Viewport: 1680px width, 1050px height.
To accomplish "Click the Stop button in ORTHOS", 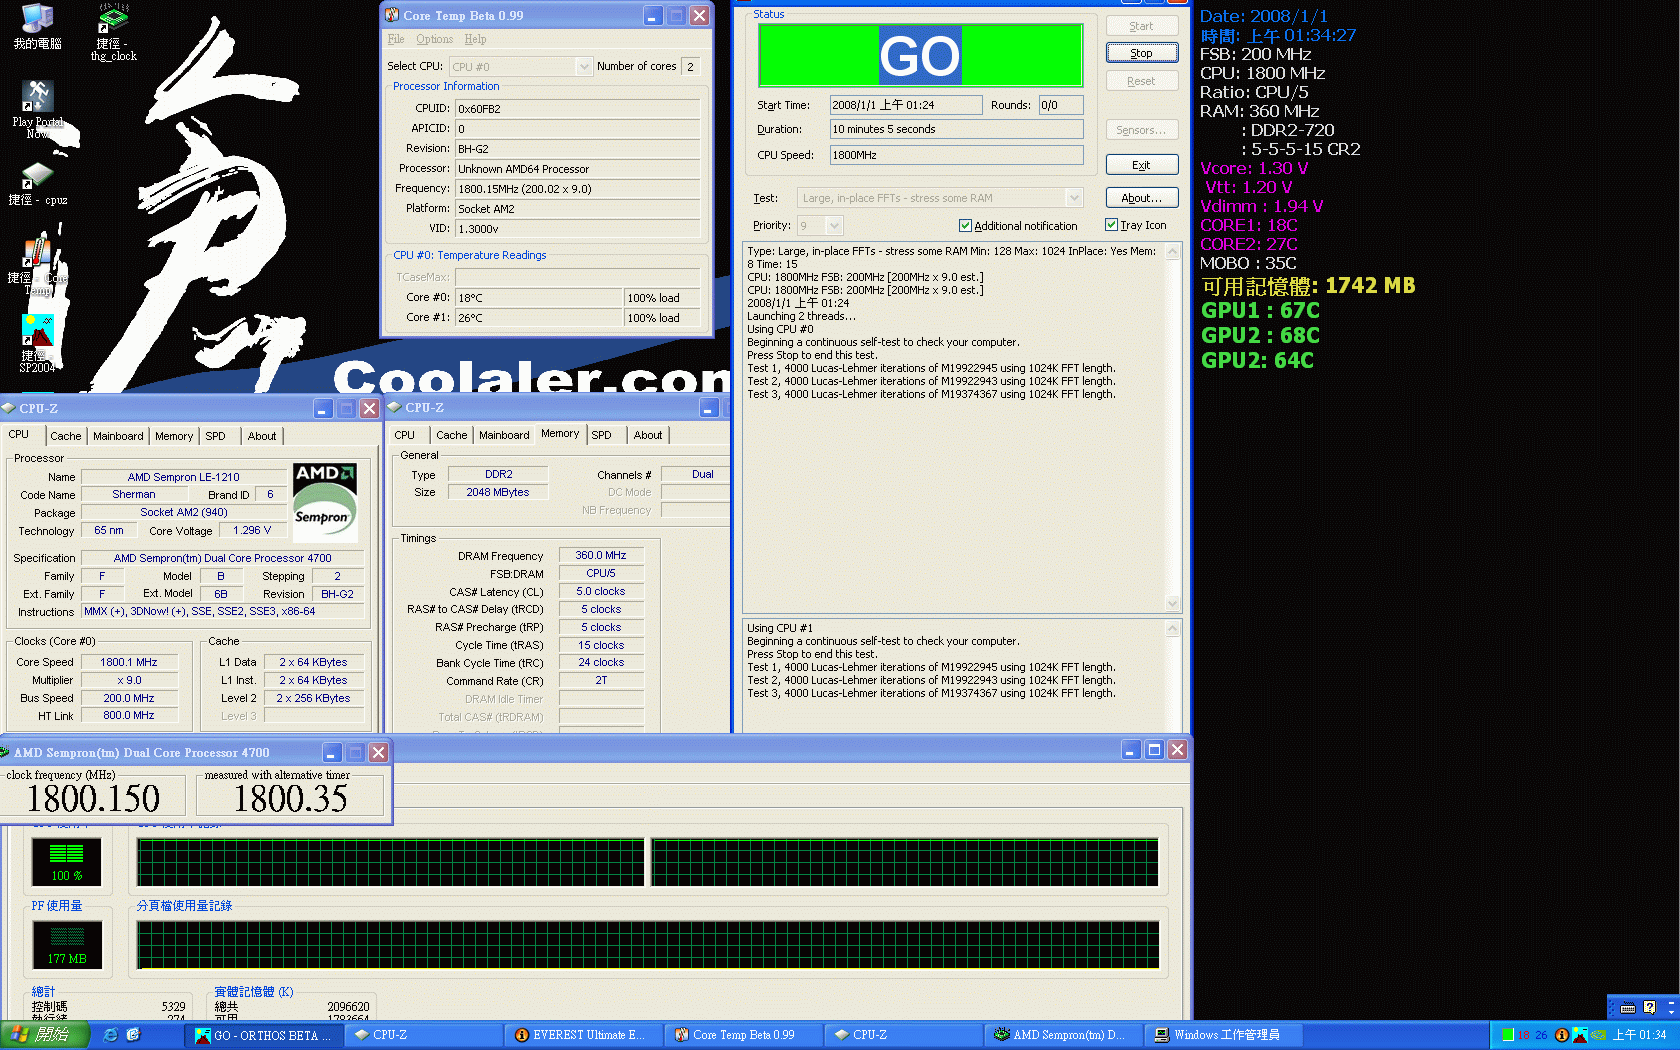I will coord(1142,53).
